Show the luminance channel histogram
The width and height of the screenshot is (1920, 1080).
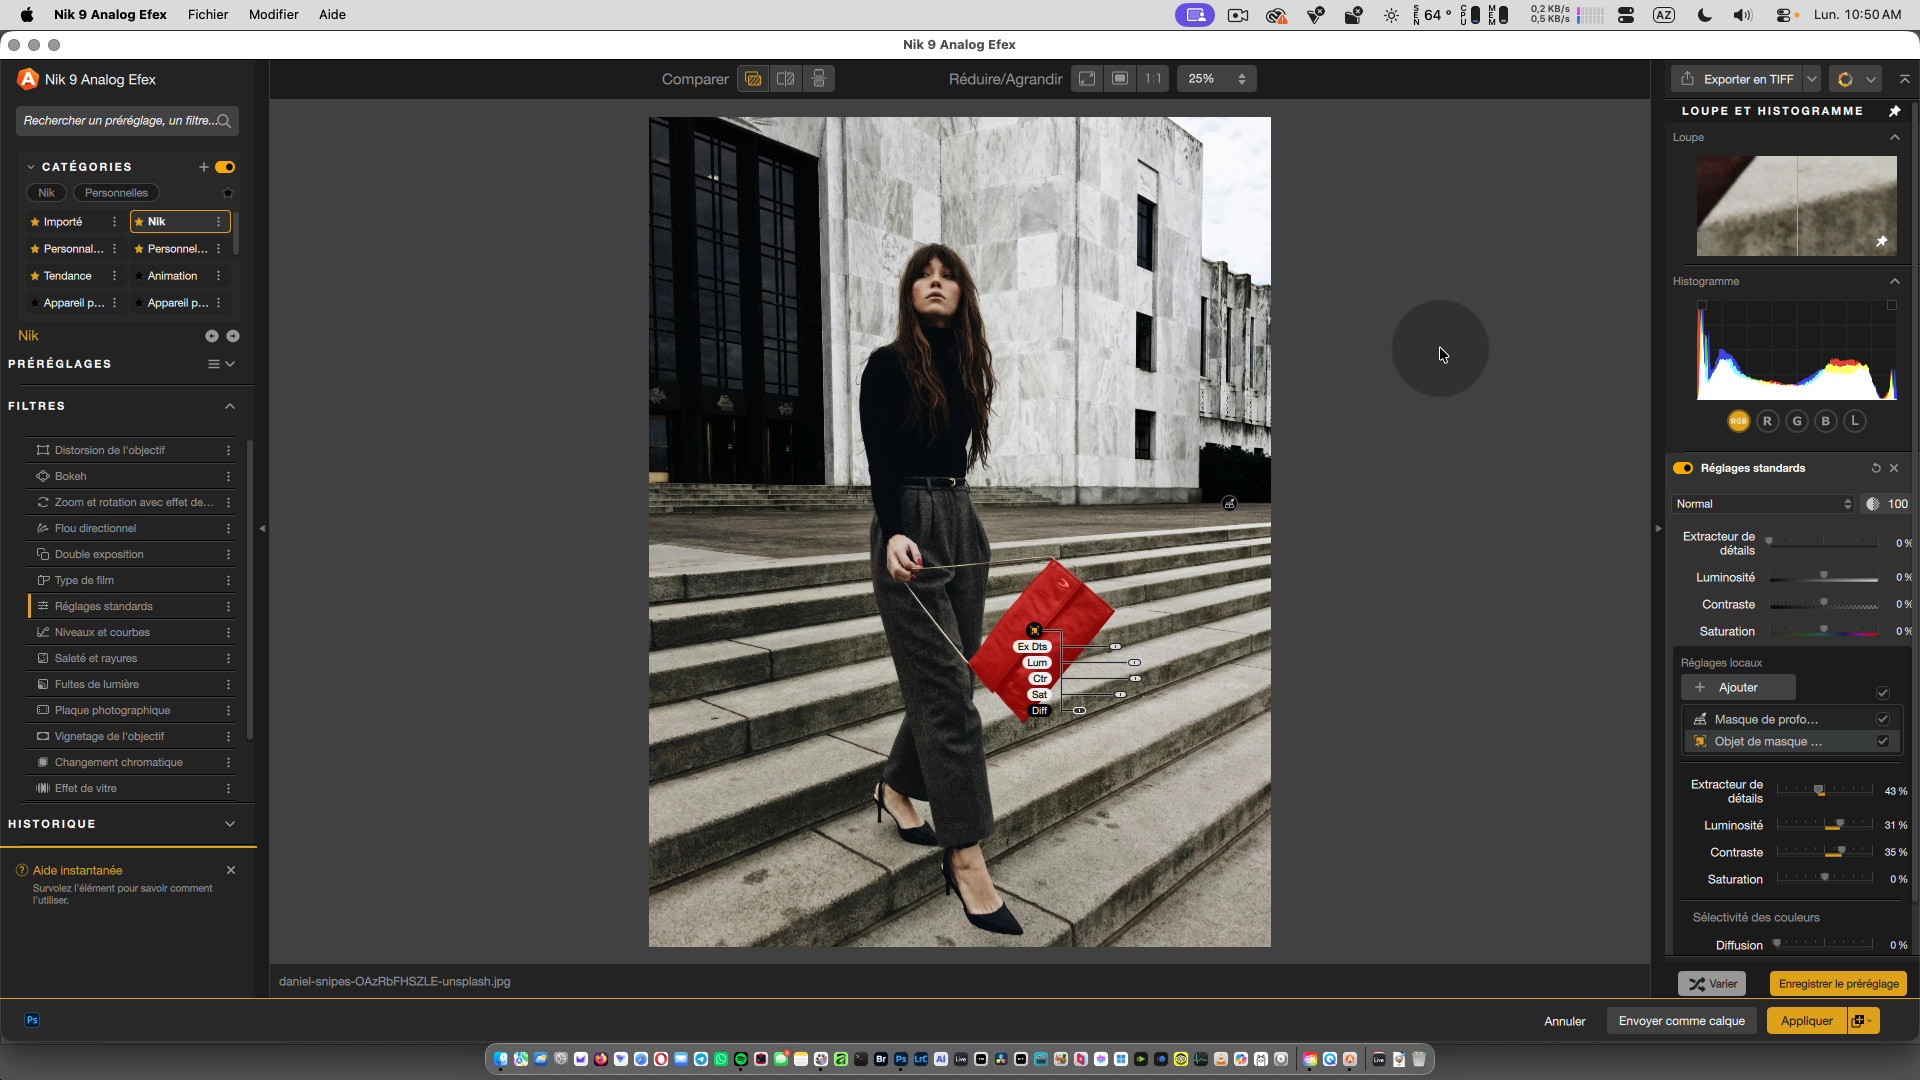pyautogui.click(x=1855, y=421)
